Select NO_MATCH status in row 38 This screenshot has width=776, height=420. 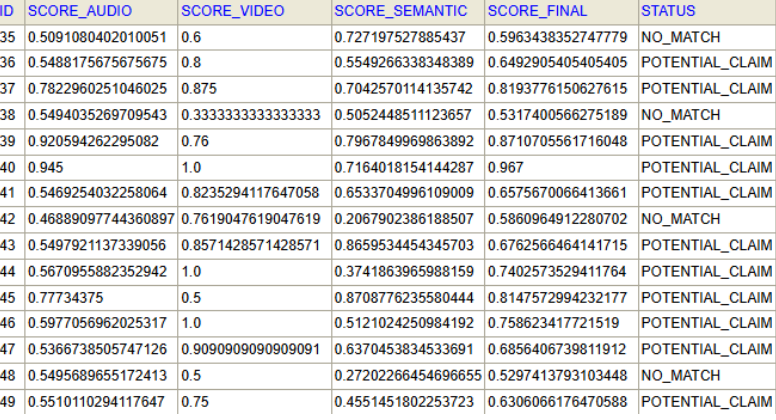(680, 115)
